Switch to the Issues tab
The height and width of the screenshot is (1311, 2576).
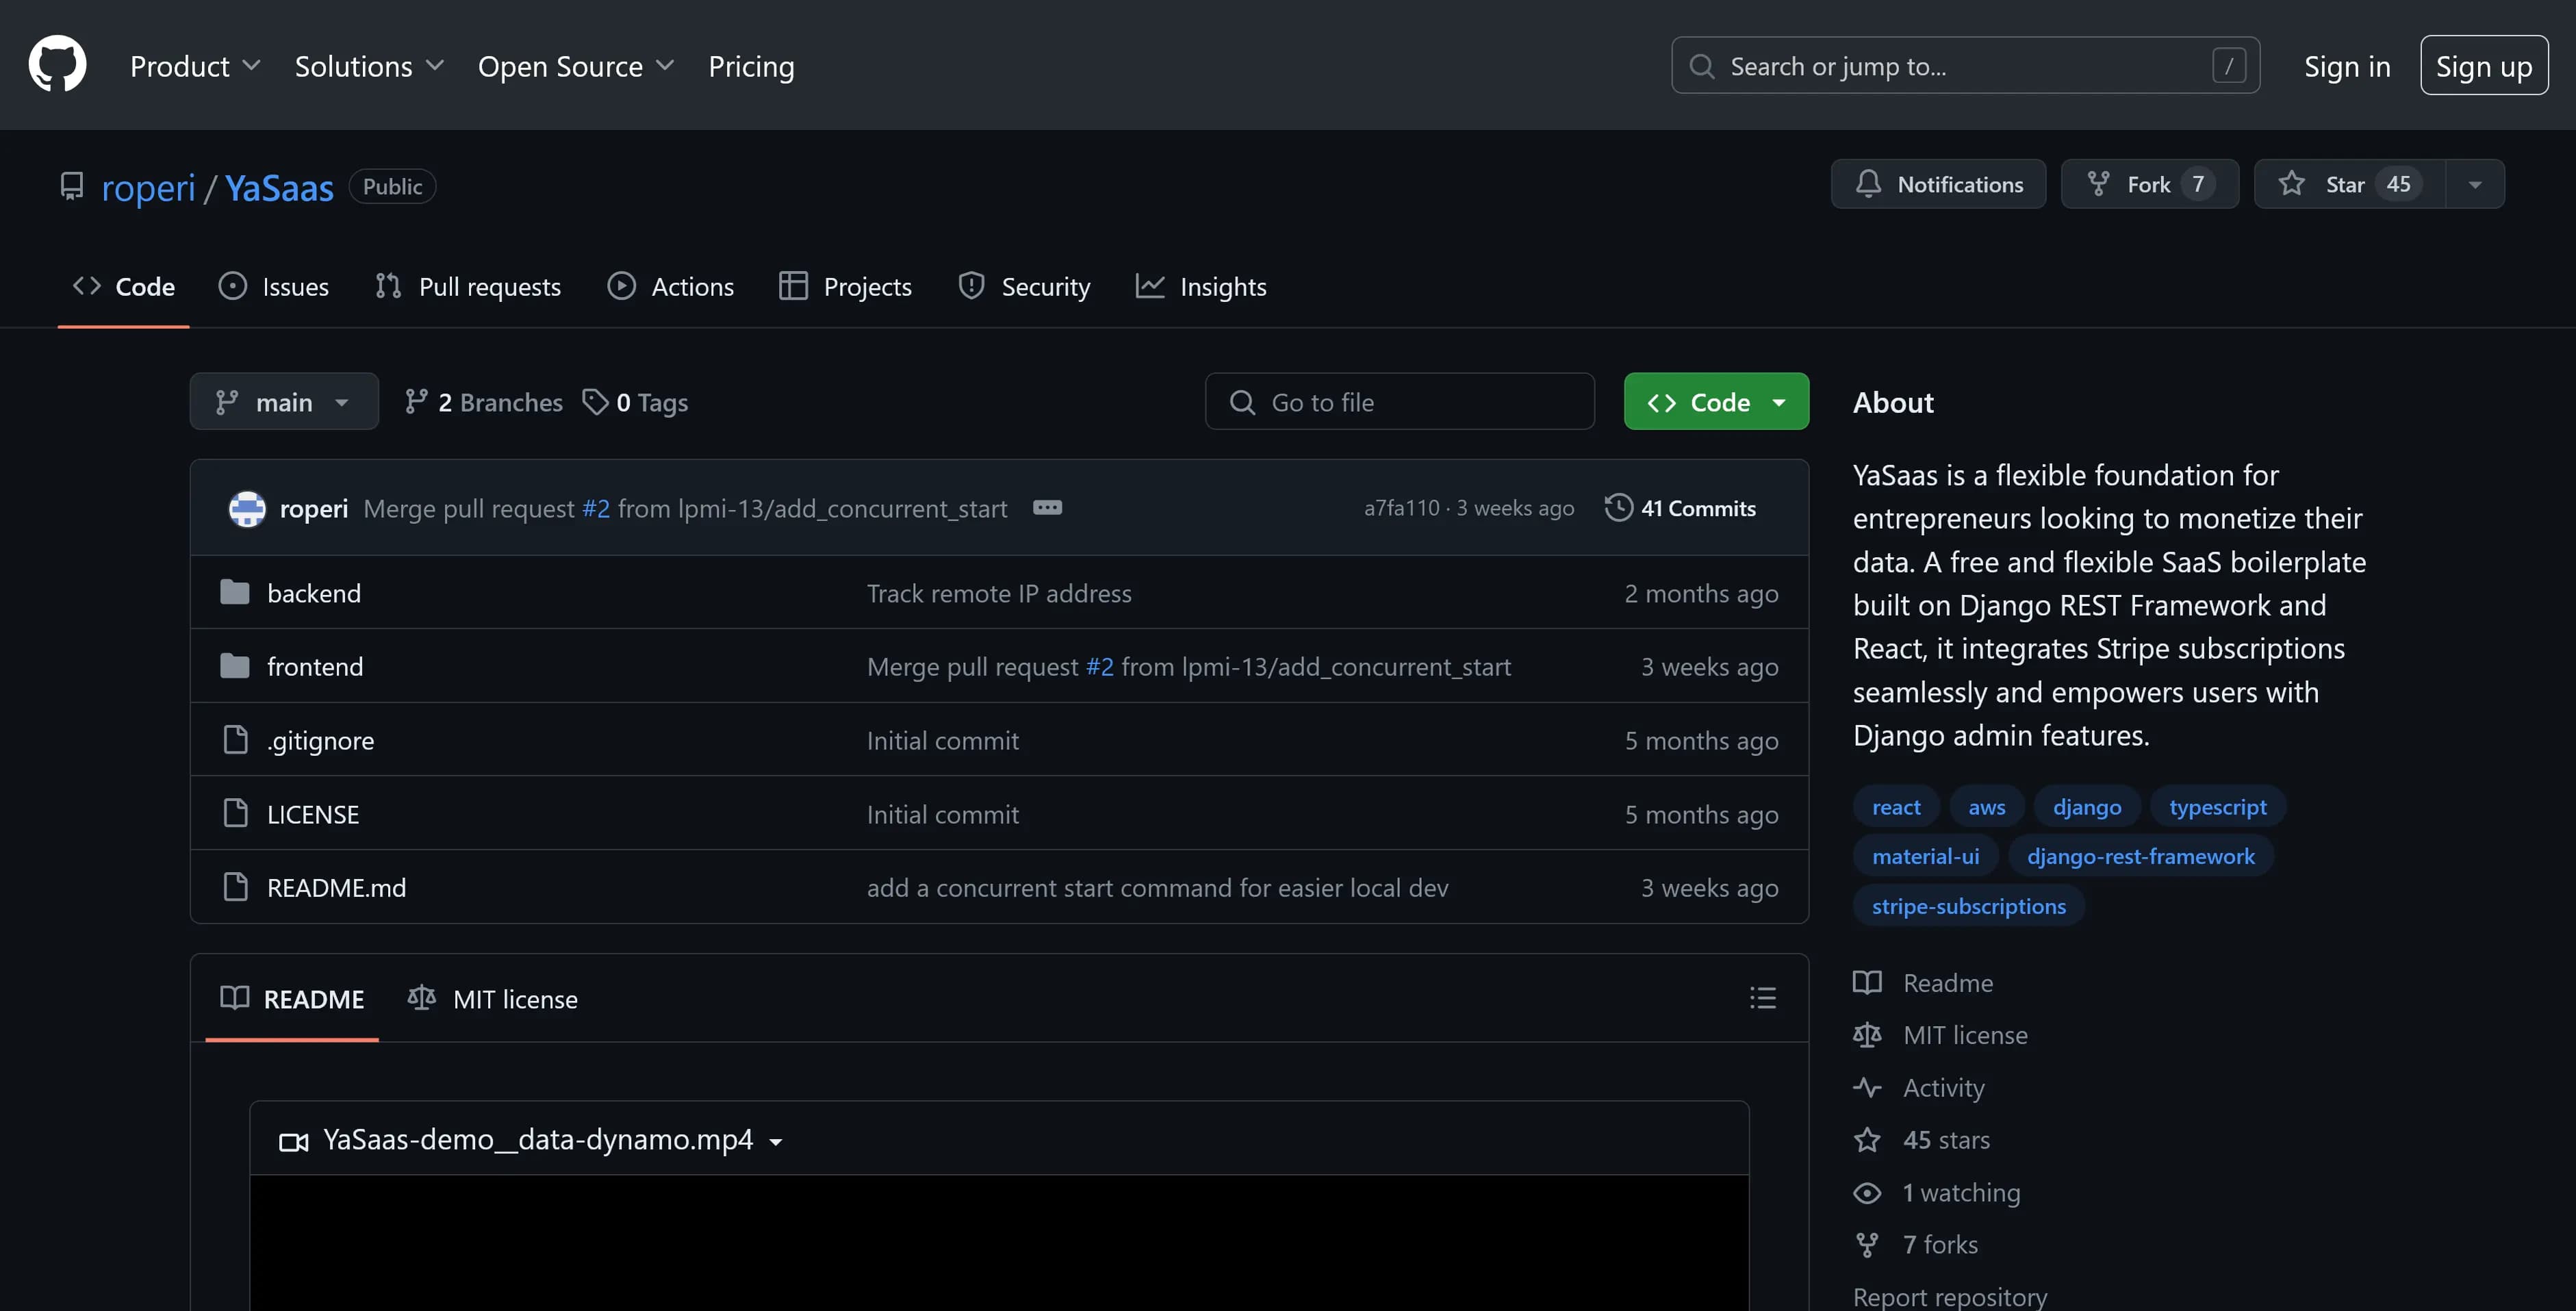273,286
